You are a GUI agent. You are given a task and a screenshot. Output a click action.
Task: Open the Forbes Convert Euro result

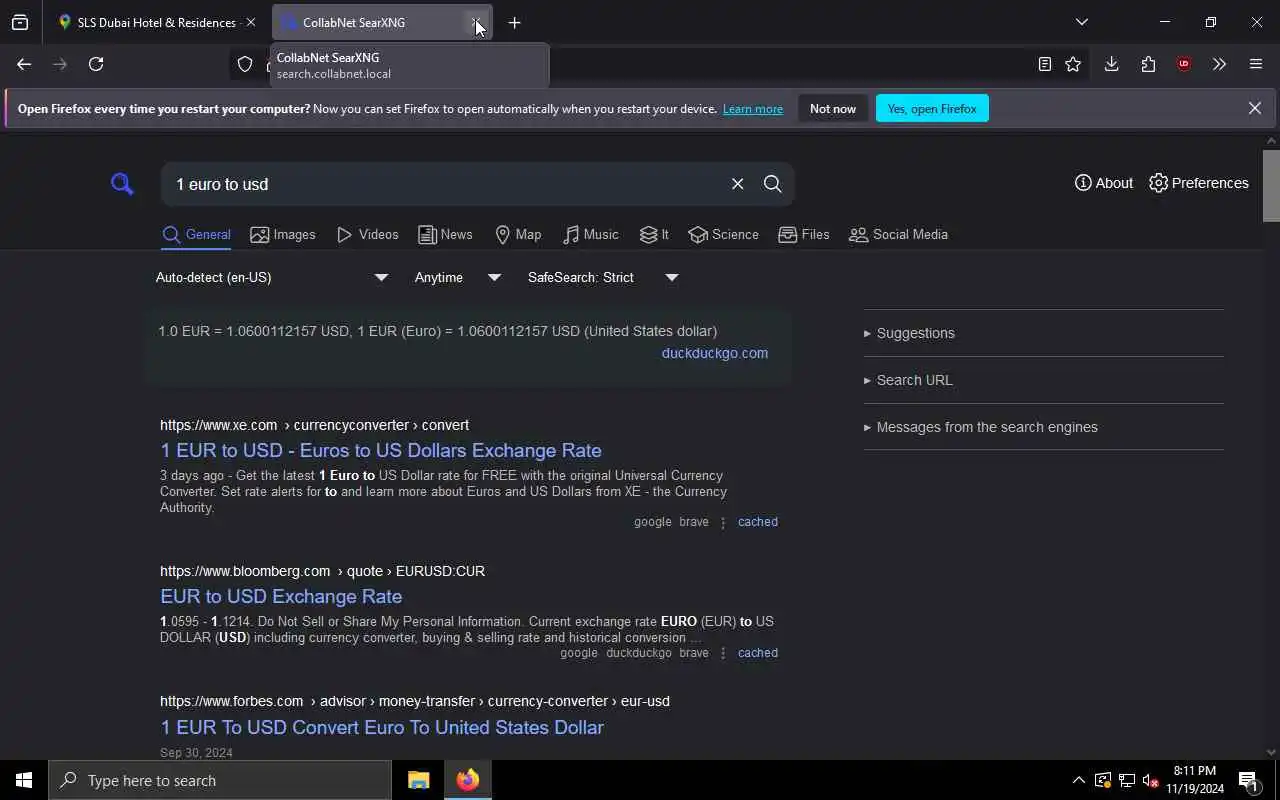tap(382, 727)
